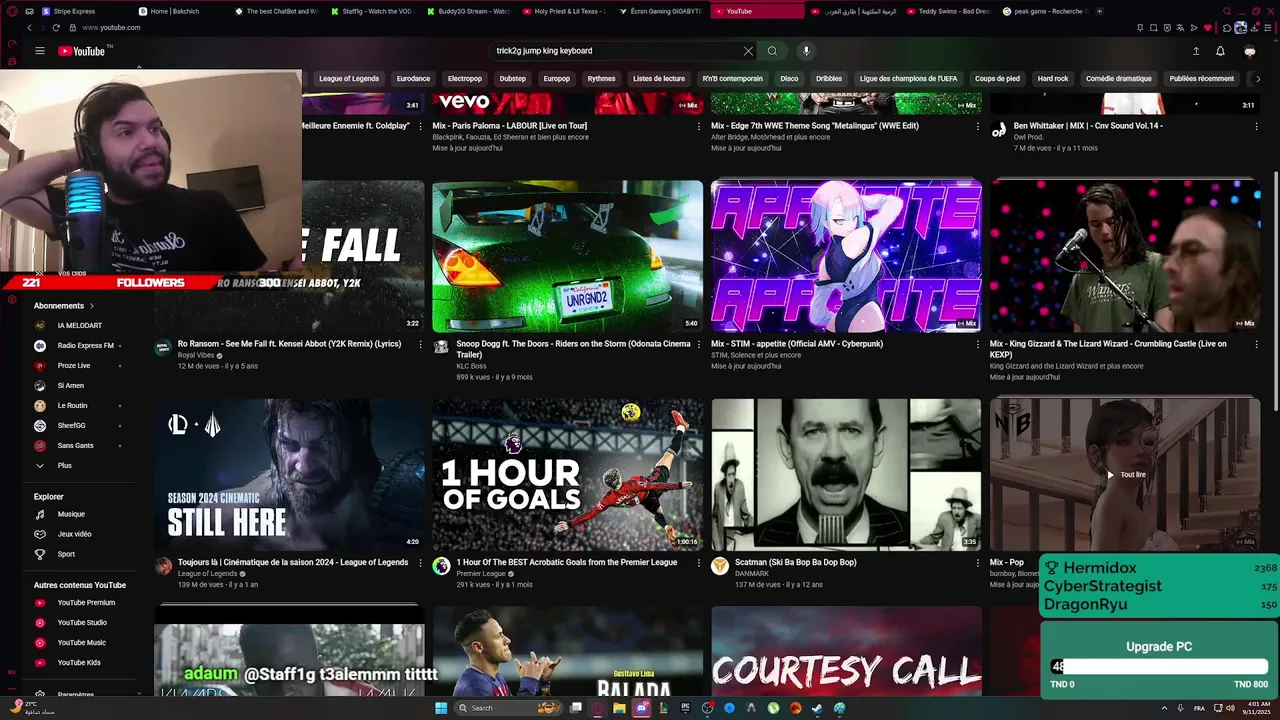Open the account avatar menu
The width and height of the screenshot is (1280, 720).
(x=1249, y=51)
